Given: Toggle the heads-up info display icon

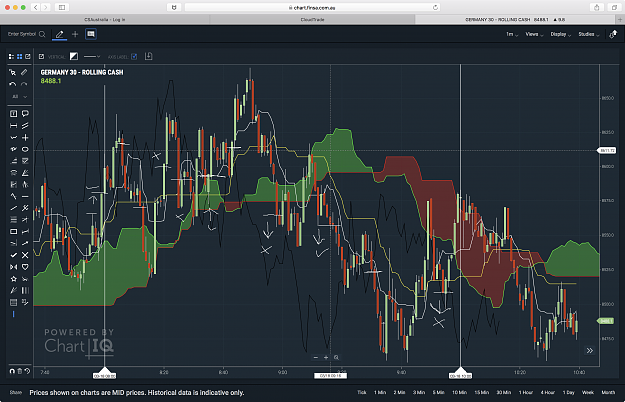Looking at the screenshot, I should (x=91, y=34).
